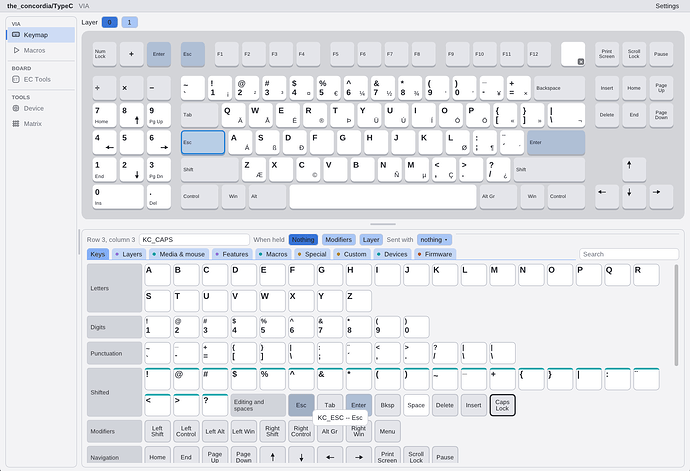
Task: Select the F12 key on keyboard layout
Action: [x=539, y=54]
